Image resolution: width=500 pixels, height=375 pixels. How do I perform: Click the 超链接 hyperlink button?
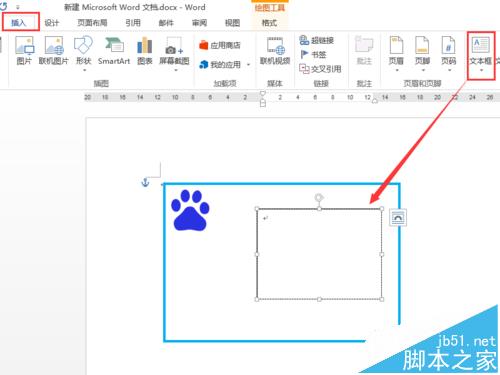click(x=317, y=40)
